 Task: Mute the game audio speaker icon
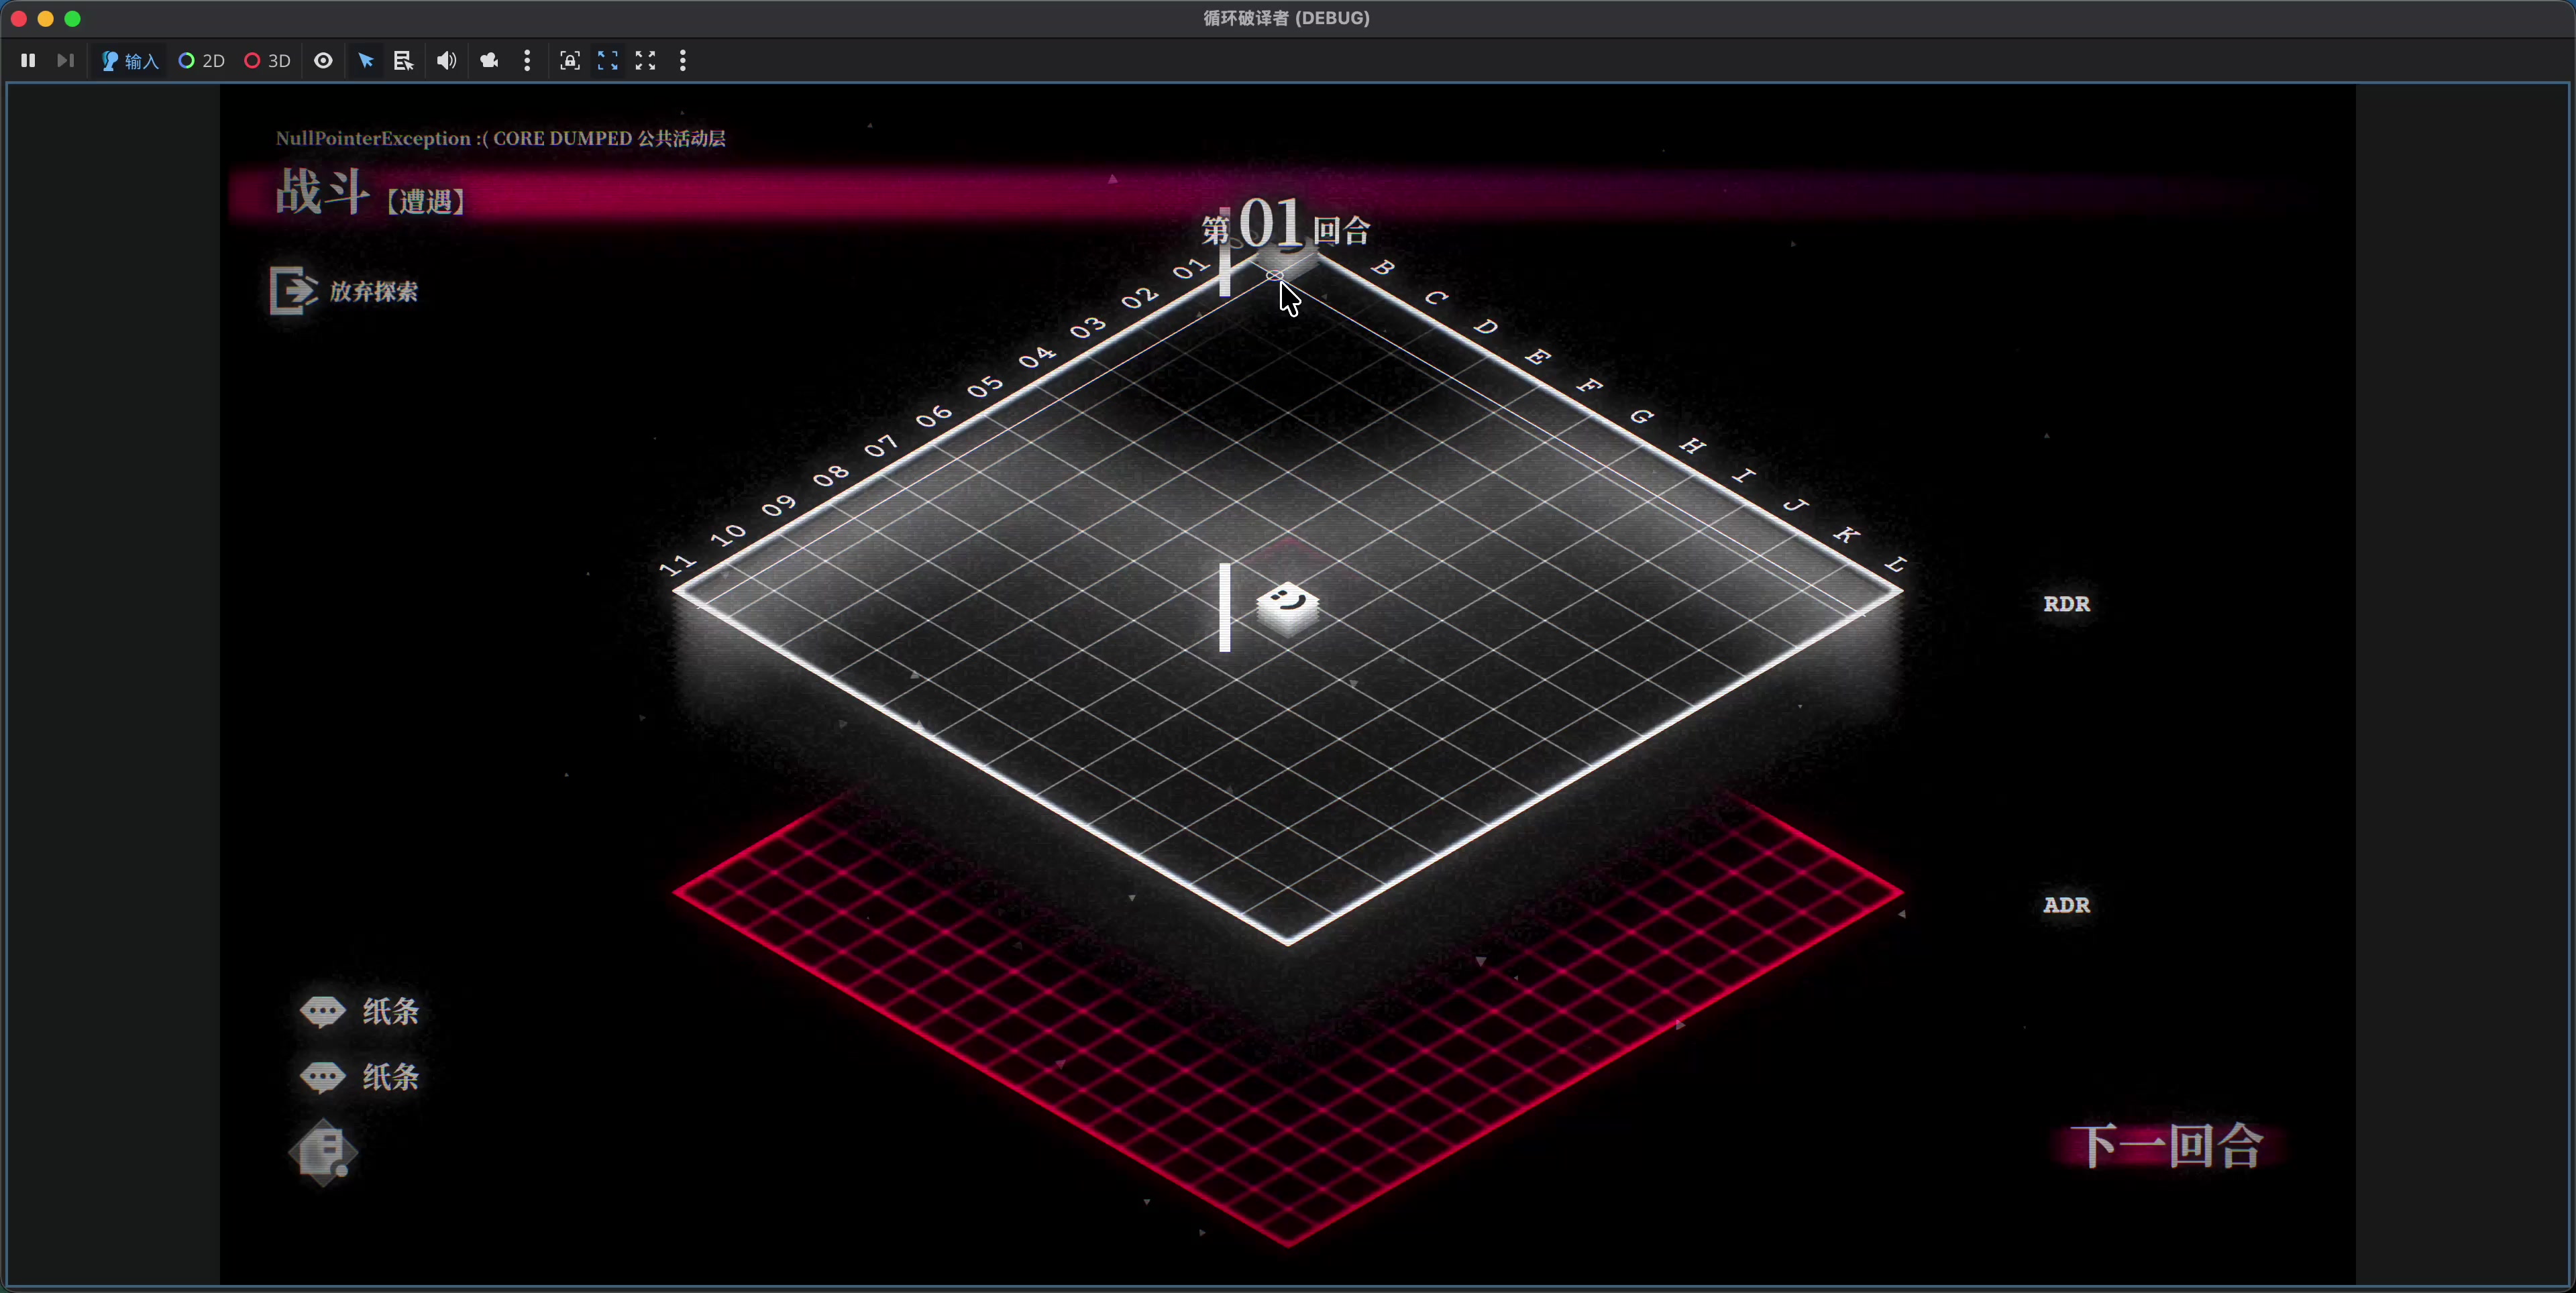pyautogui.click(x=446, y=61)
